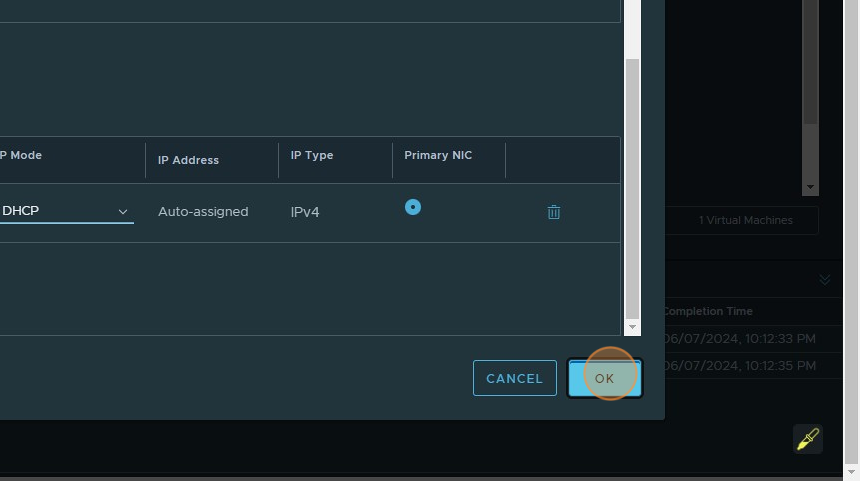Collapse the recent tasks panel chevron

coord(824,280)
